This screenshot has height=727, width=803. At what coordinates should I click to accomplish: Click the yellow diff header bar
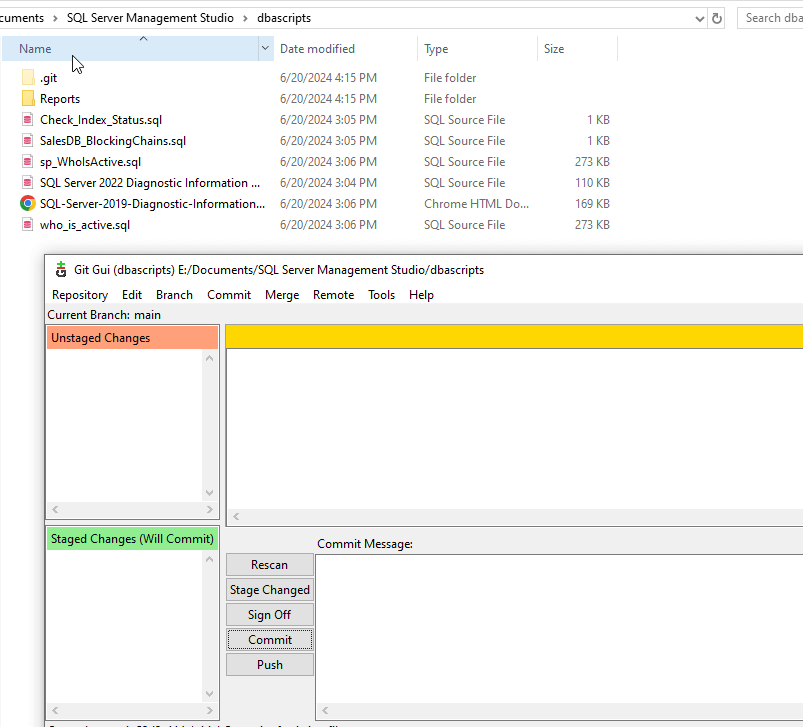coord(514,337)
